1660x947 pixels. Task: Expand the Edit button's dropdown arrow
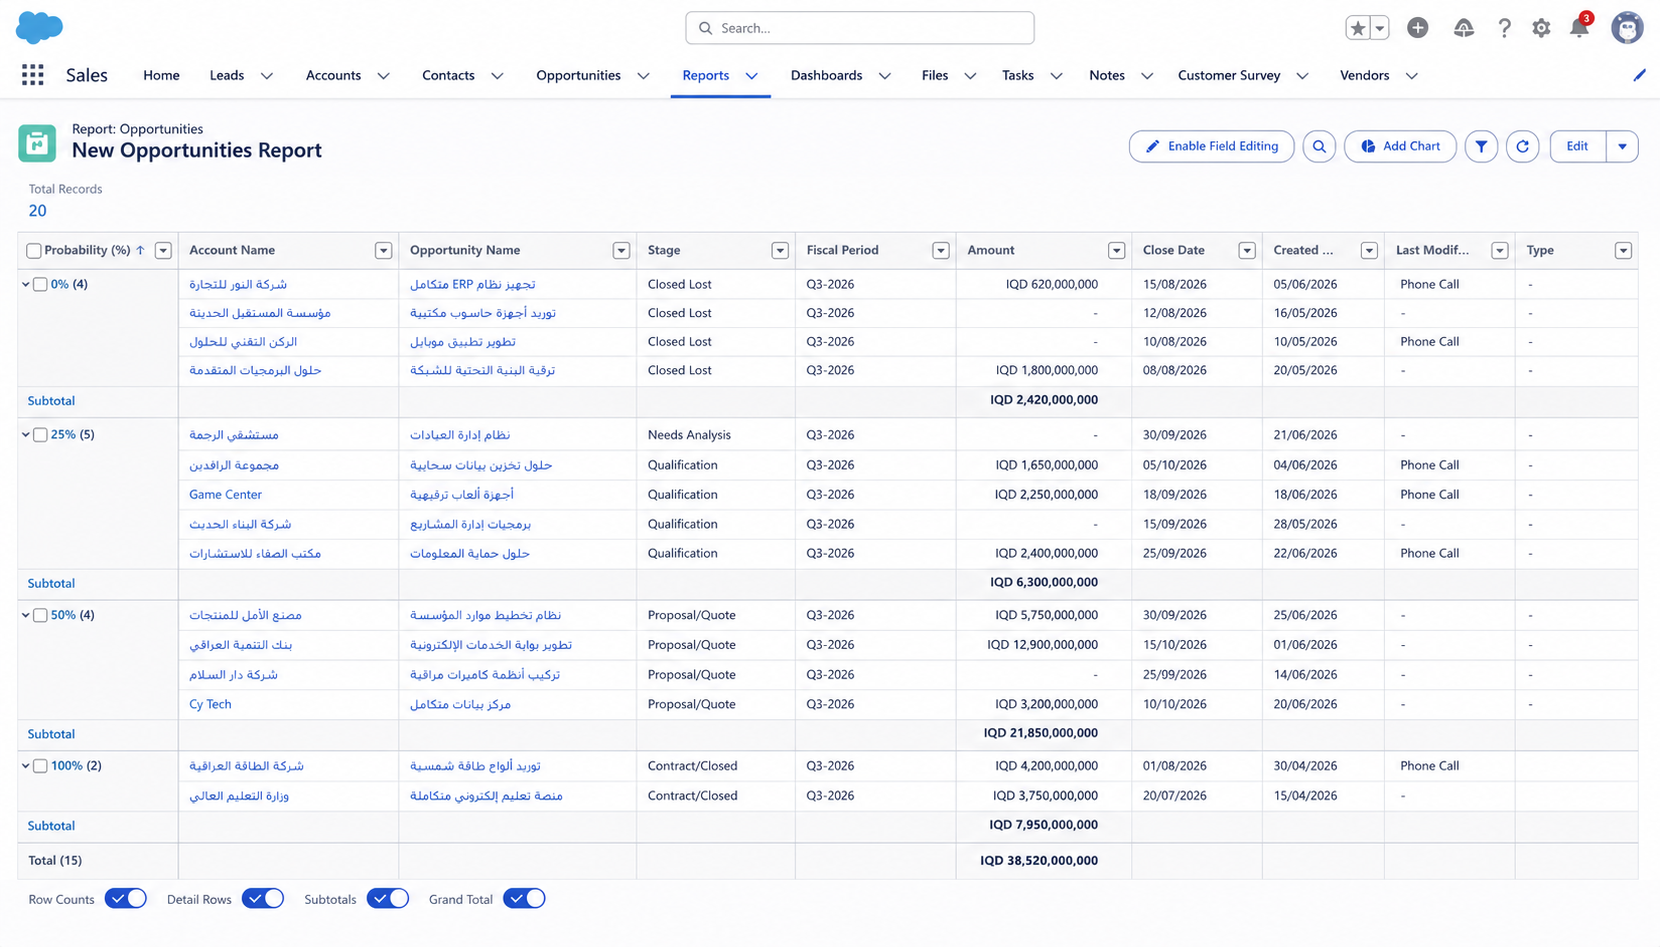point(1622,146)
